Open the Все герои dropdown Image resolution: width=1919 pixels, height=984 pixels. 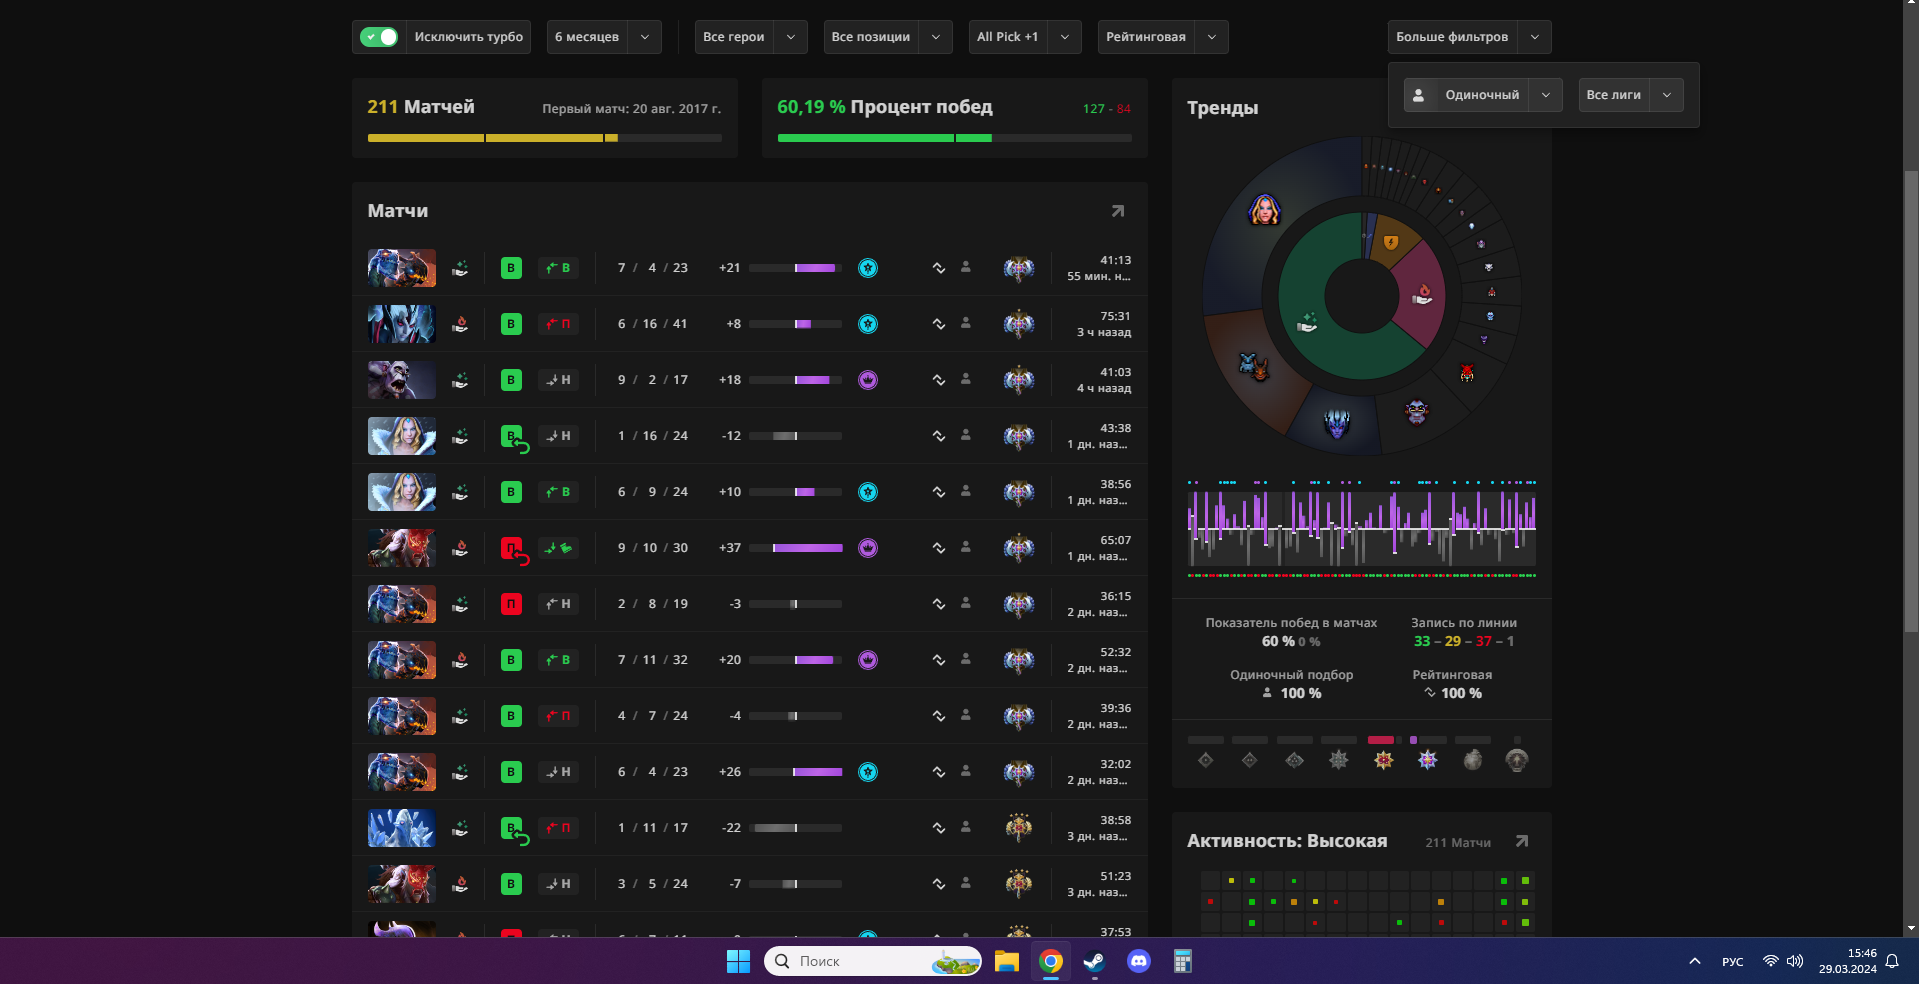pos(751,37)
